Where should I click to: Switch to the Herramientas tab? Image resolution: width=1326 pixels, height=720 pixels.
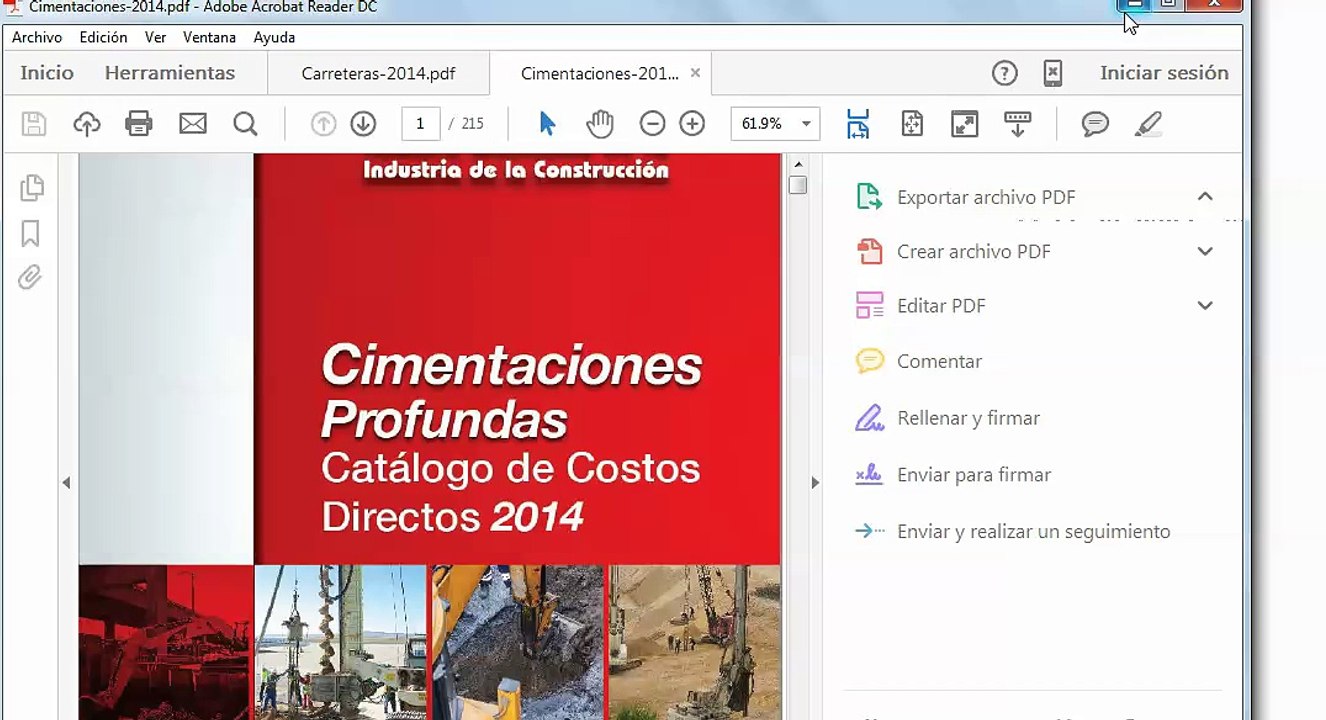pyautogui.click(x=170, y=73)
